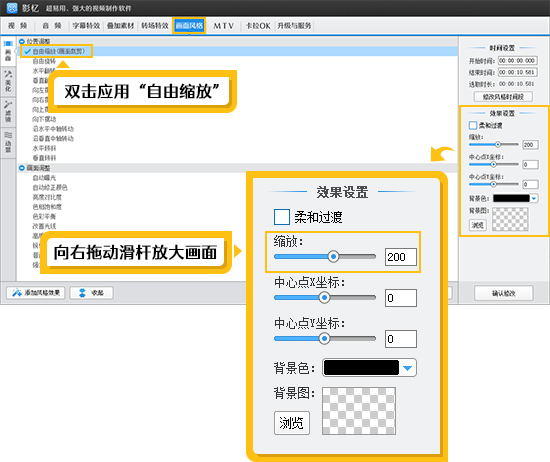Click the 影忆 app logo icon
This screenshot has width=550, height=462.
[x=12, y=8]
